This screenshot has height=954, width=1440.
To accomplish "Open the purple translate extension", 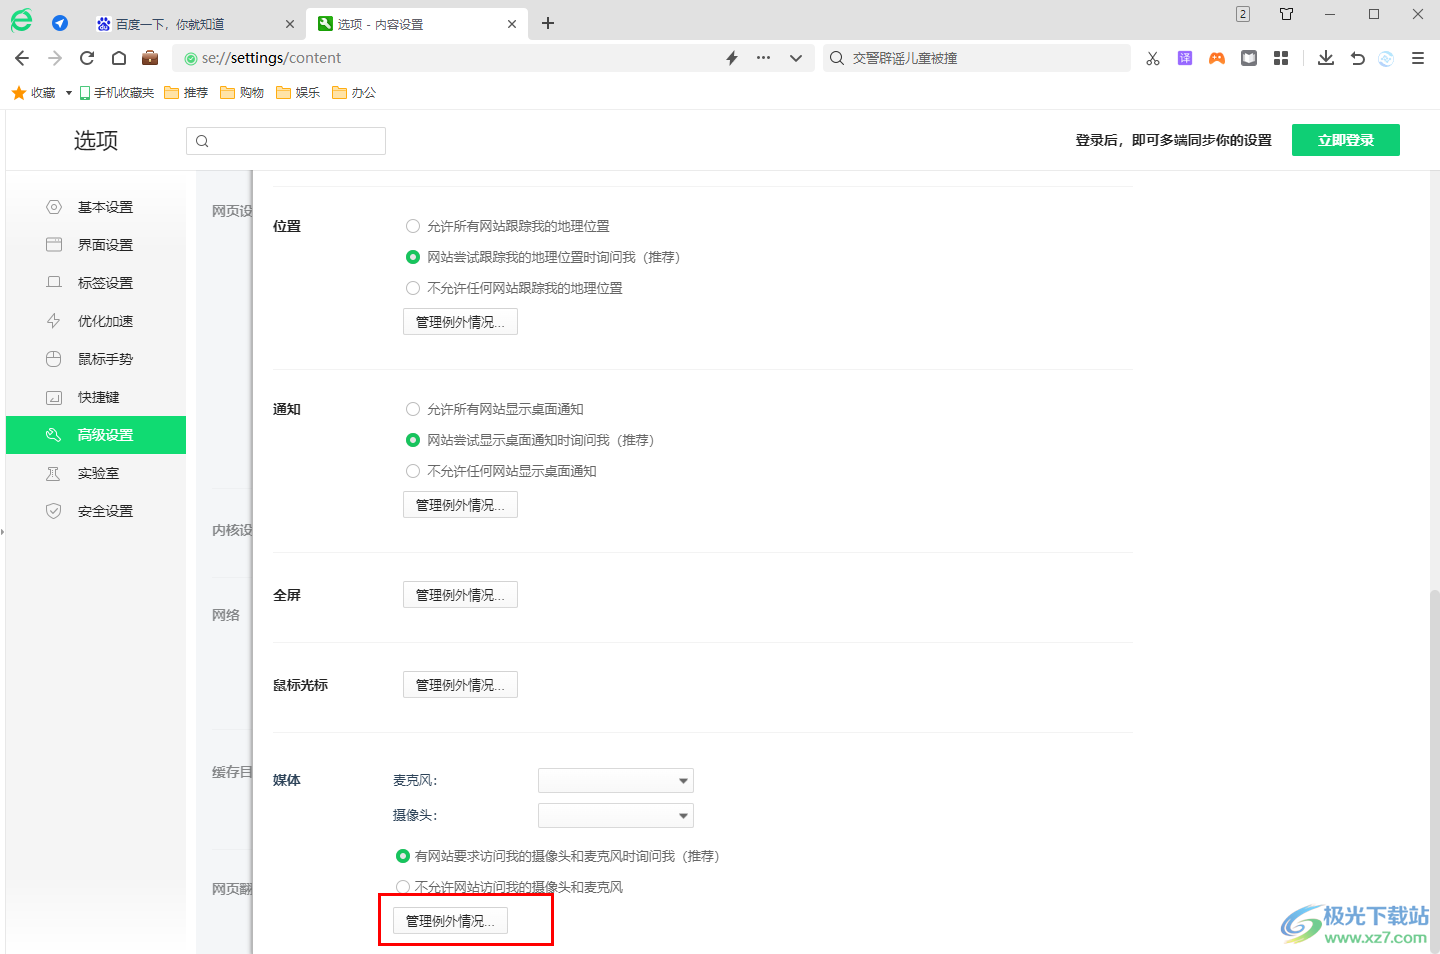I will click(x=1185, y=58).
